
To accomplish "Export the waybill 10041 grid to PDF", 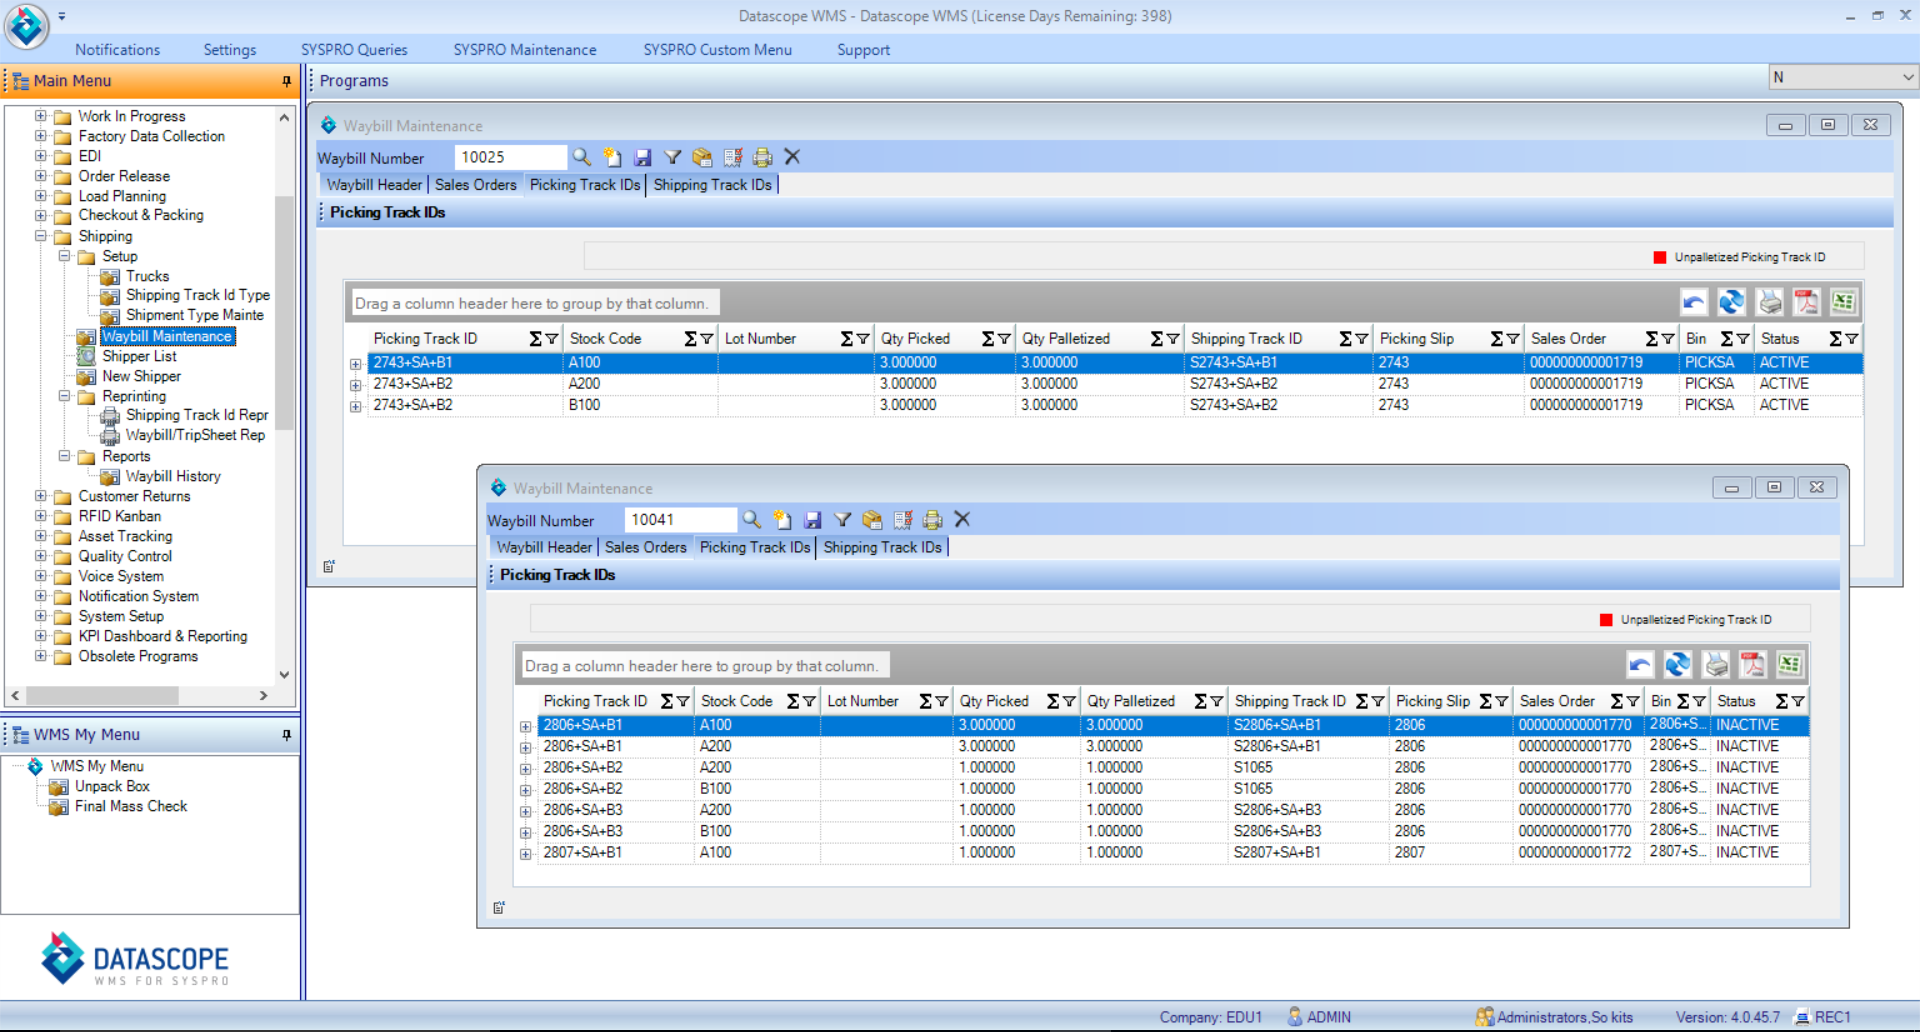I will pyautogui.click(x=1753, y=664).
